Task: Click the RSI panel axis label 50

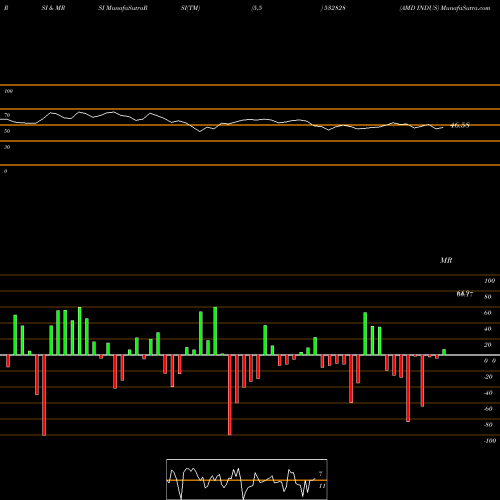Action: 7,131
